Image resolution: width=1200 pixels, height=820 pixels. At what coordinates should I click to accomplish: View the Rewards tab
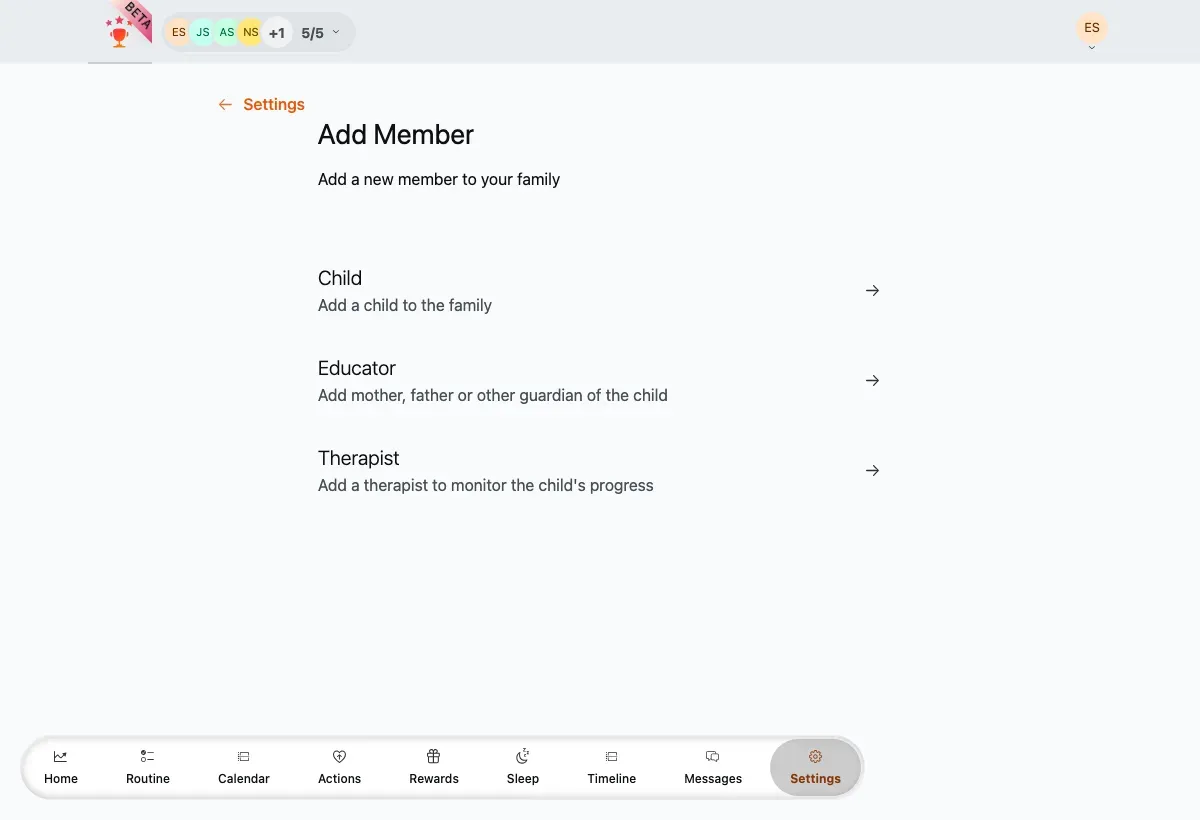coord(434,767)
